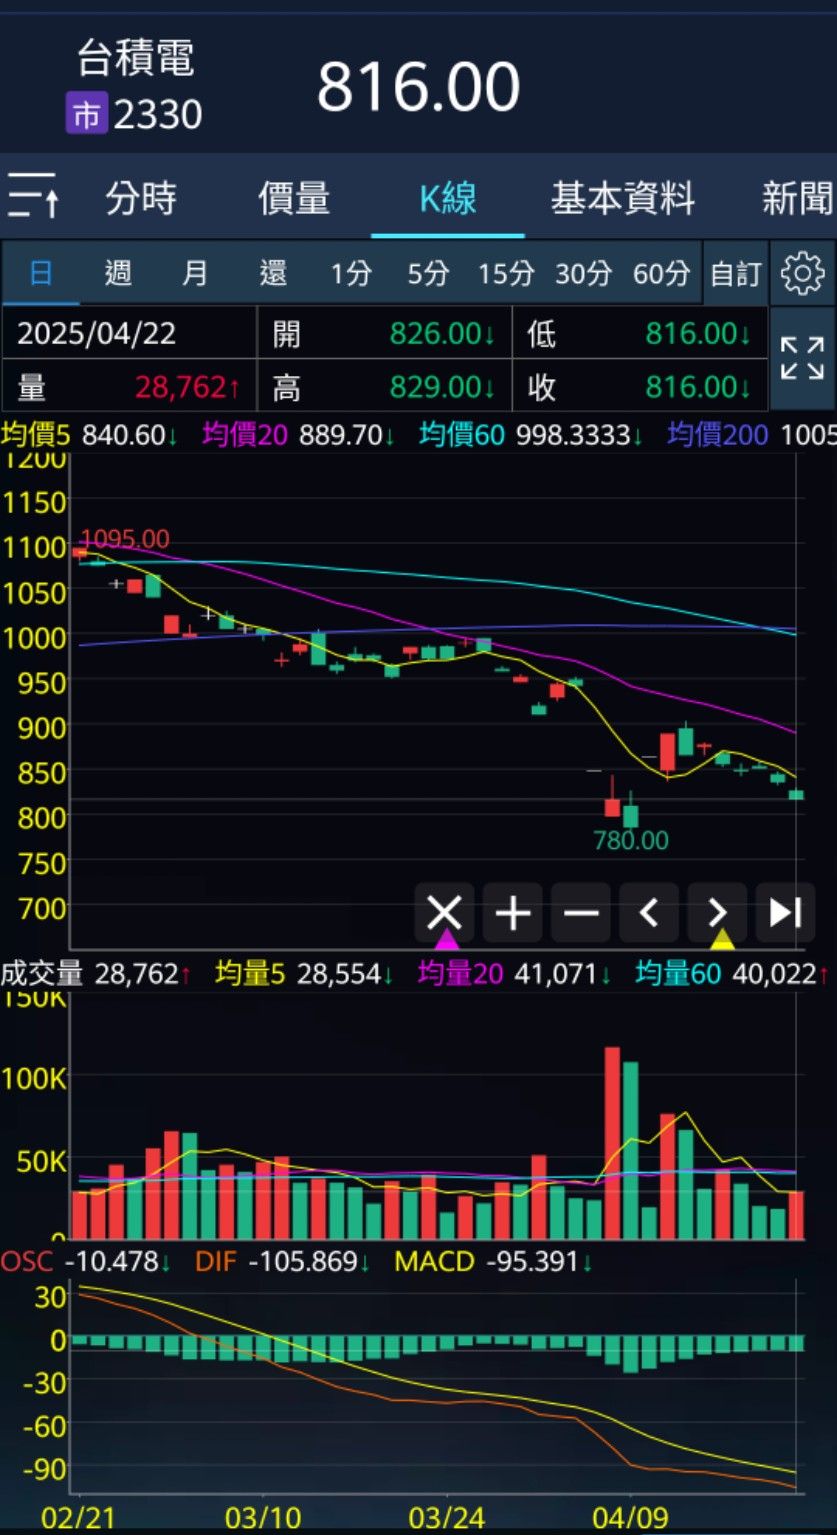Open the chart settings gear icon
The image size is (837, 1535).
802,273
